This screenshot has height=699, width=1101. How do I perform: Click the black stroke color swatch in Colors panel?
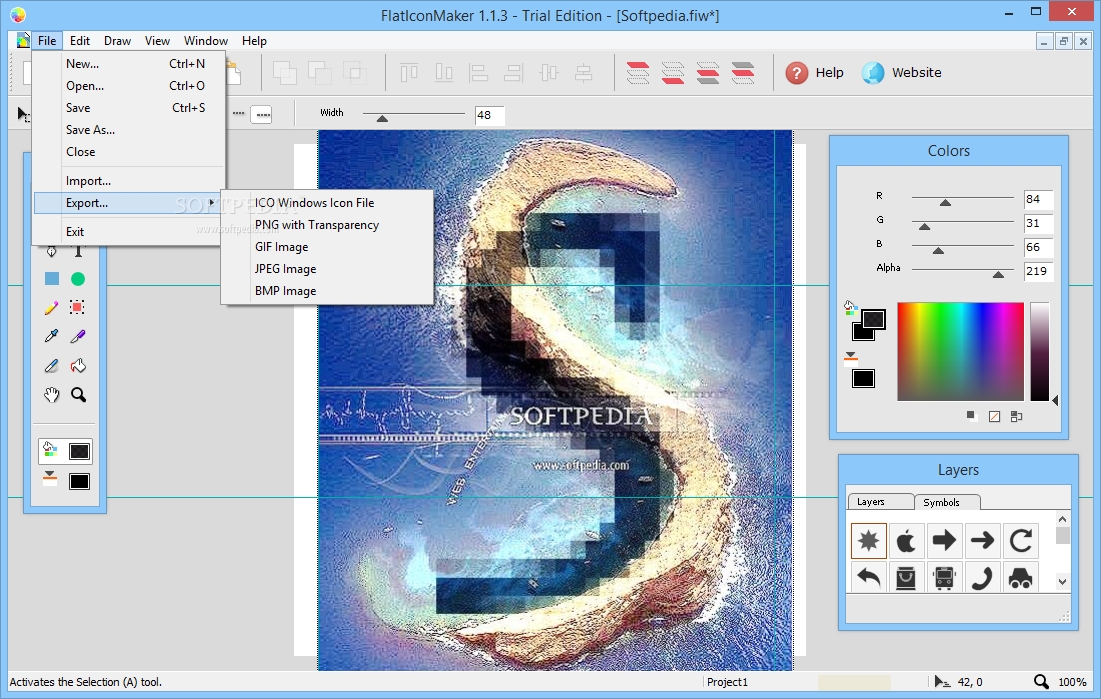pyautogui.click(x=863, y=379)
